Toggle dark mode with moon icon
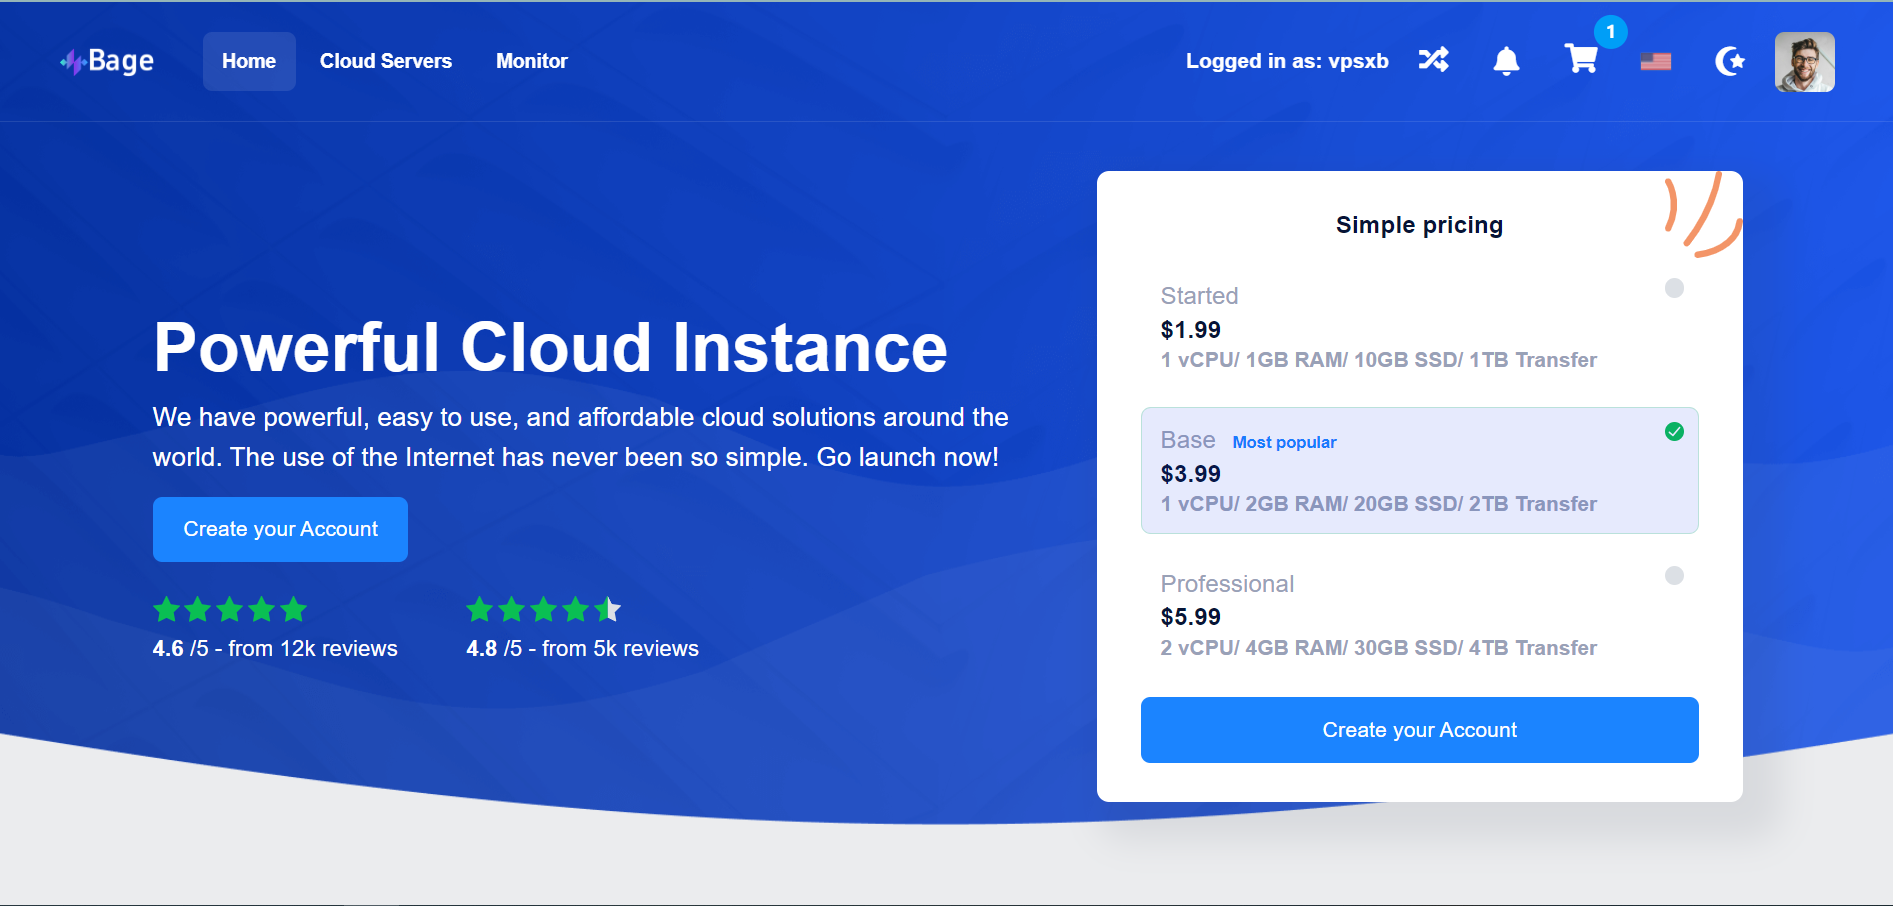The height and width of the screenshot is (906, 1893). (1729, 62)
